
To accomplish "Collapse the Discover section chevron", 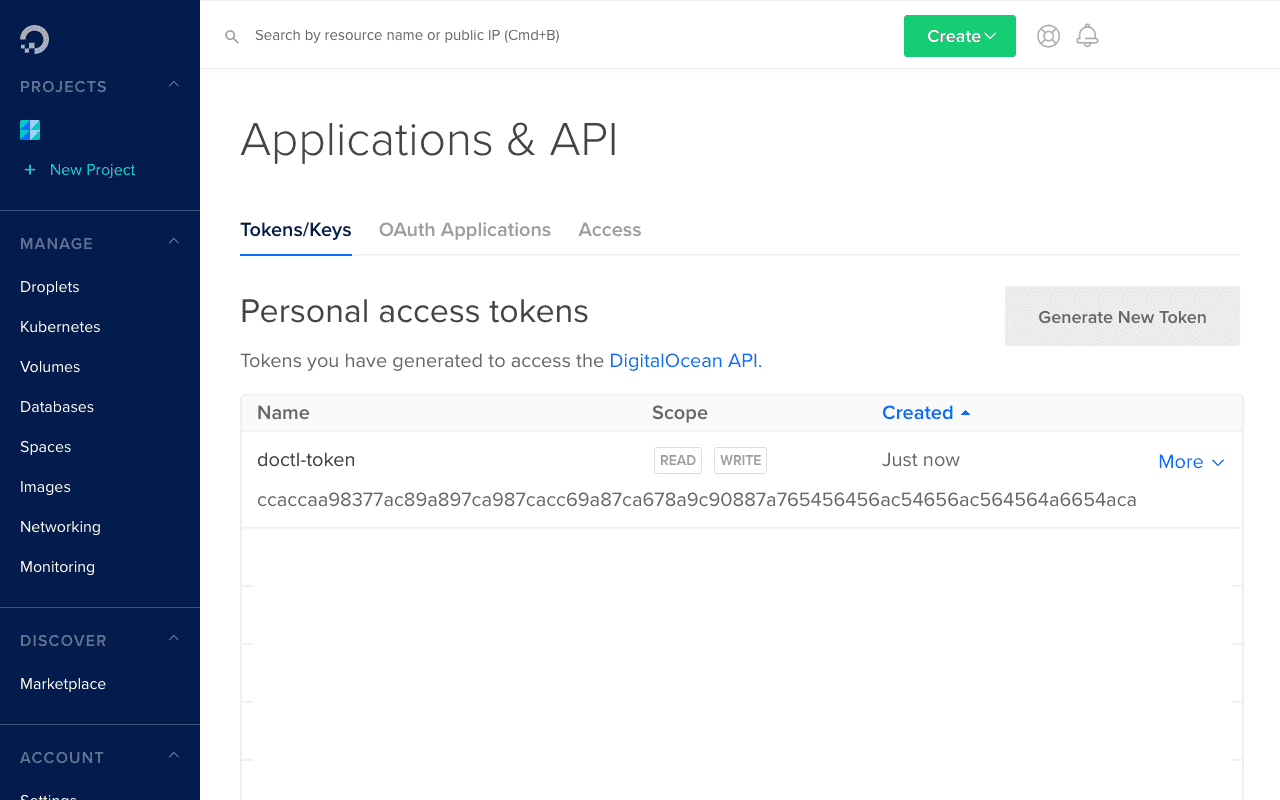I will (174, 639).
